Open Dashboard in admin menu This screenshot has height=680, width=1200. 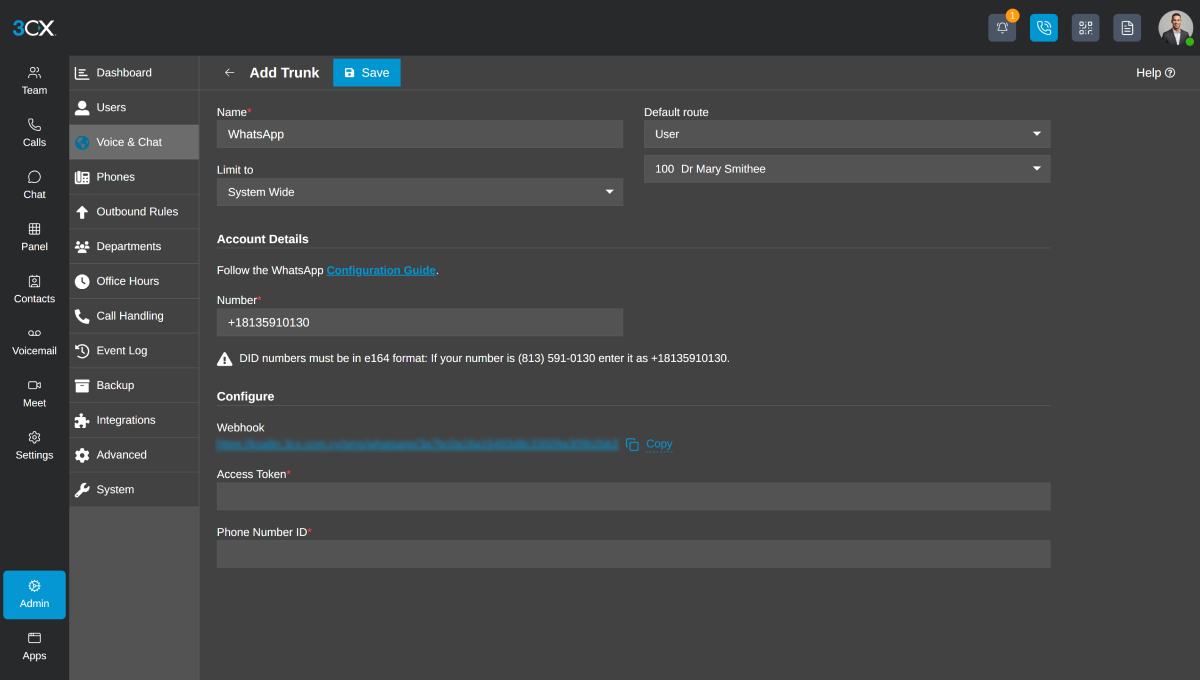134,73
